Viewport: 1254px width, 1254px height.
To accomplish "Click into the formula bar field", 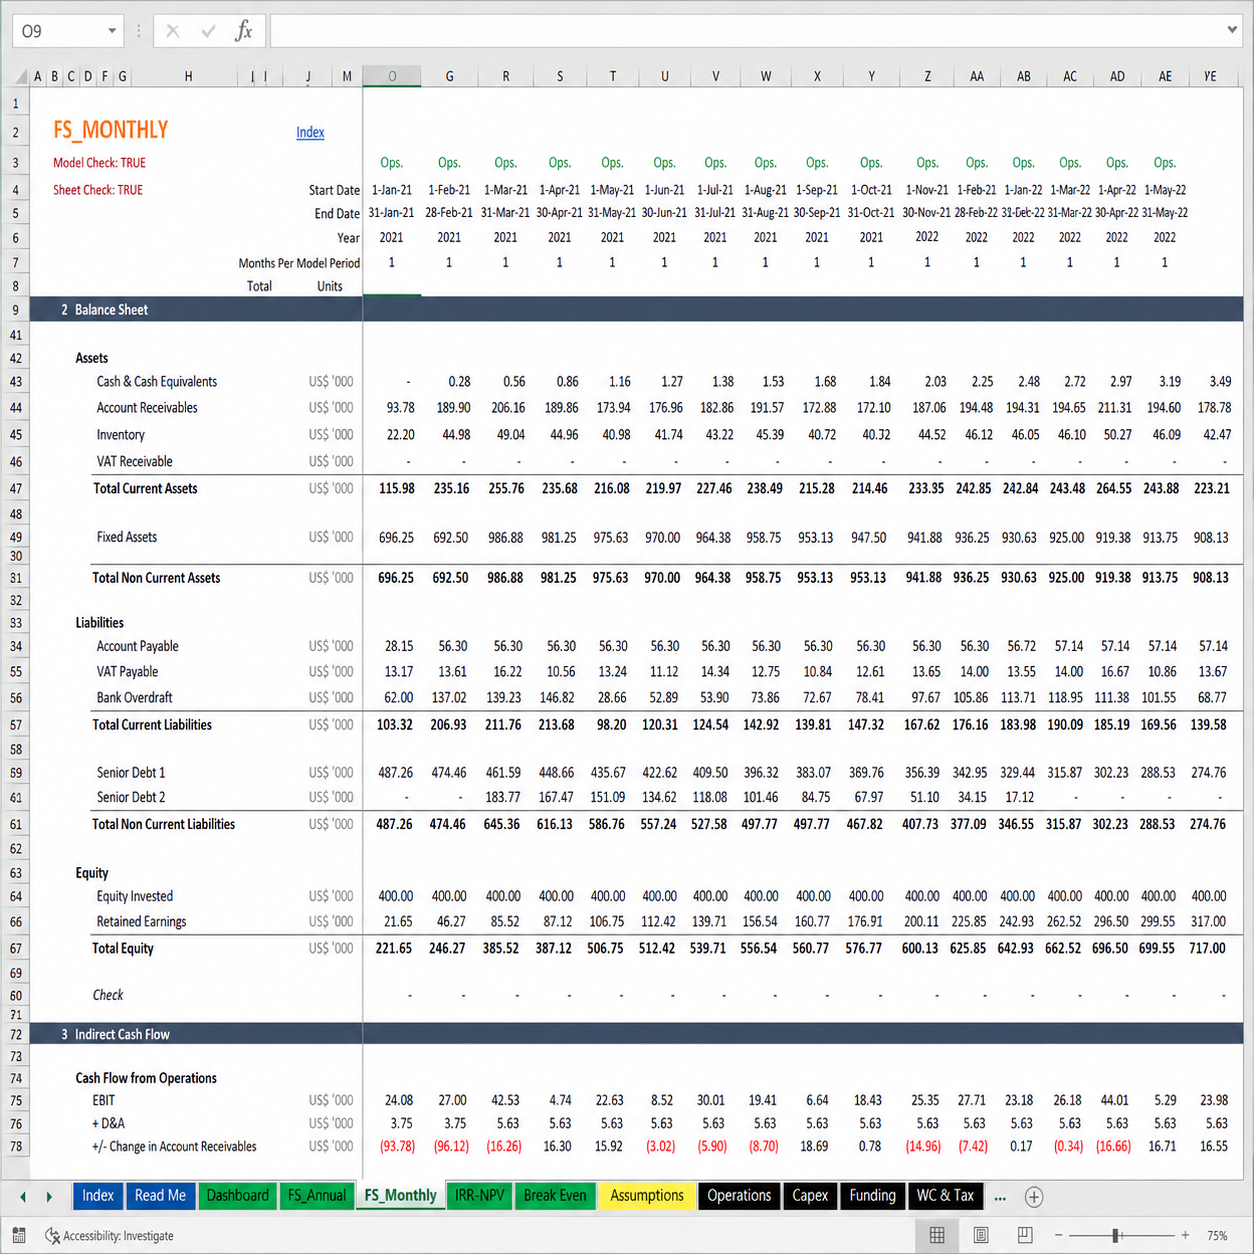I will click(745, 31).
